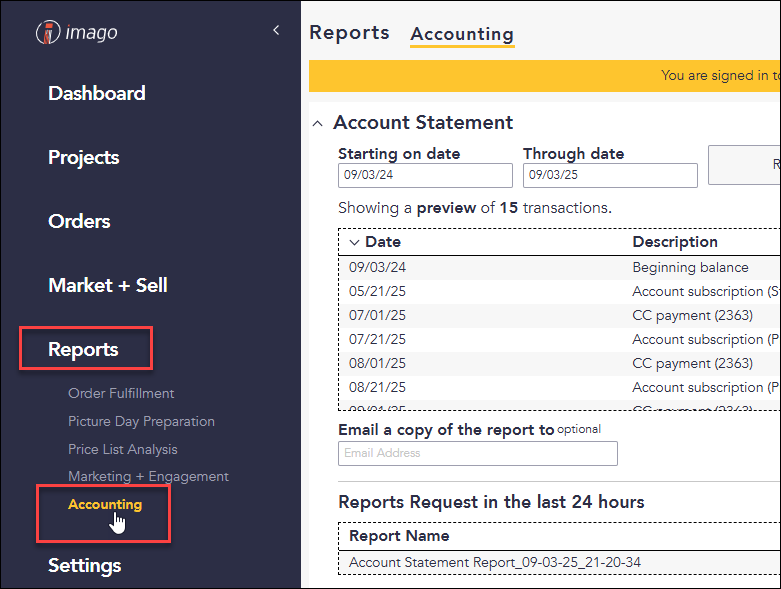The height and width of the screenshot is (589, 781).
Task: Open Market + Sell section
Action: pyautogui.click(x=108, y=285)
